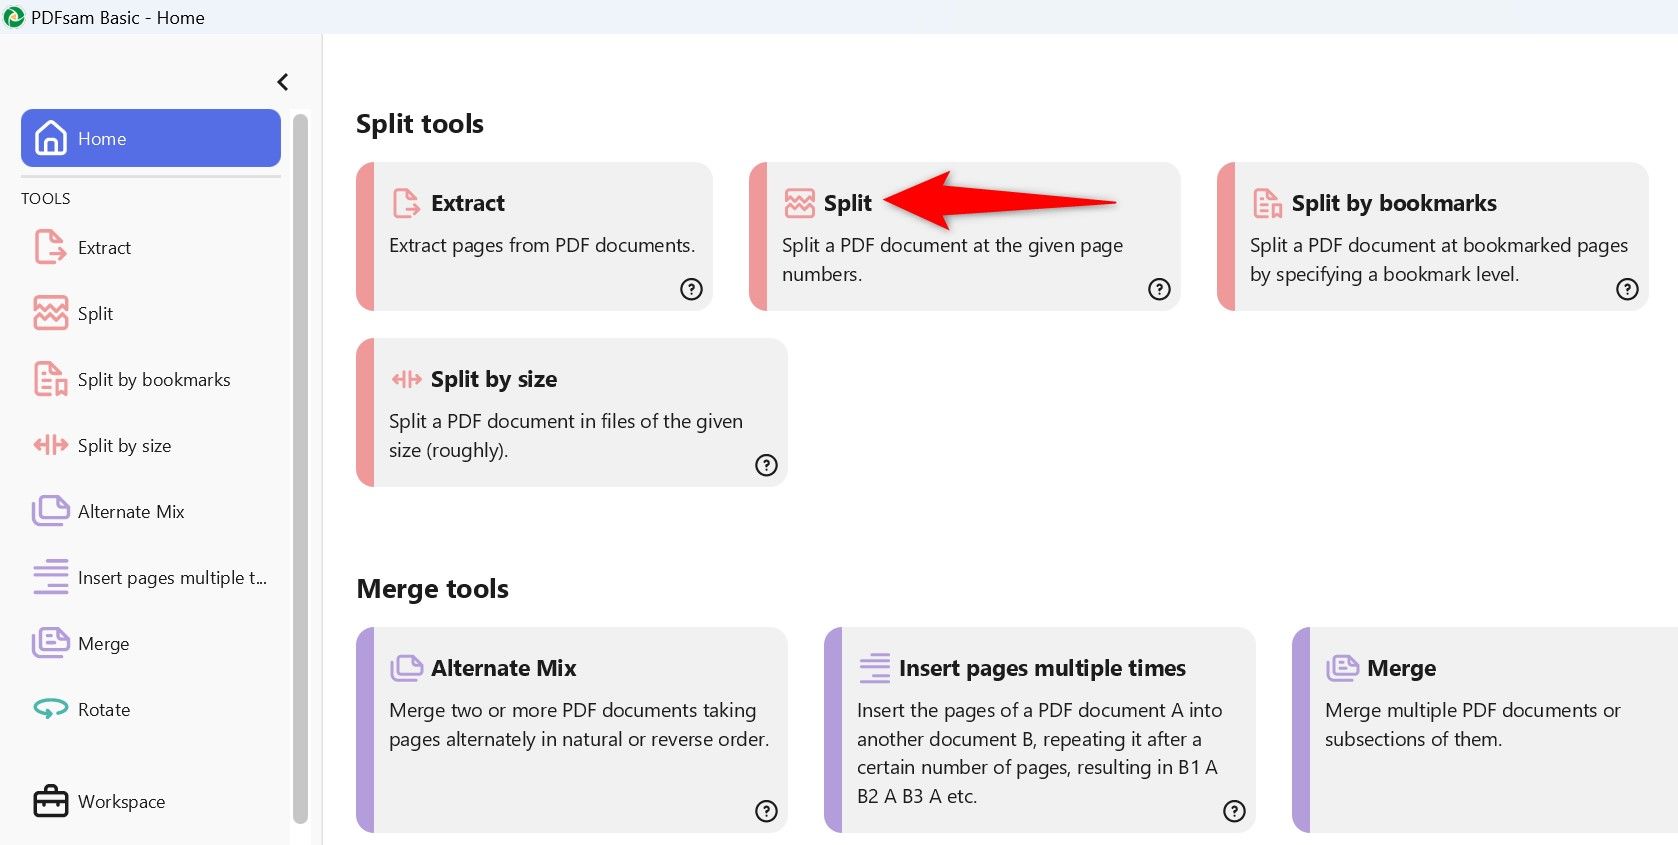Click the Split icon in the sidebar
Image resolution: width=1678 pixels, height=845 pixels.
[50, 313]
